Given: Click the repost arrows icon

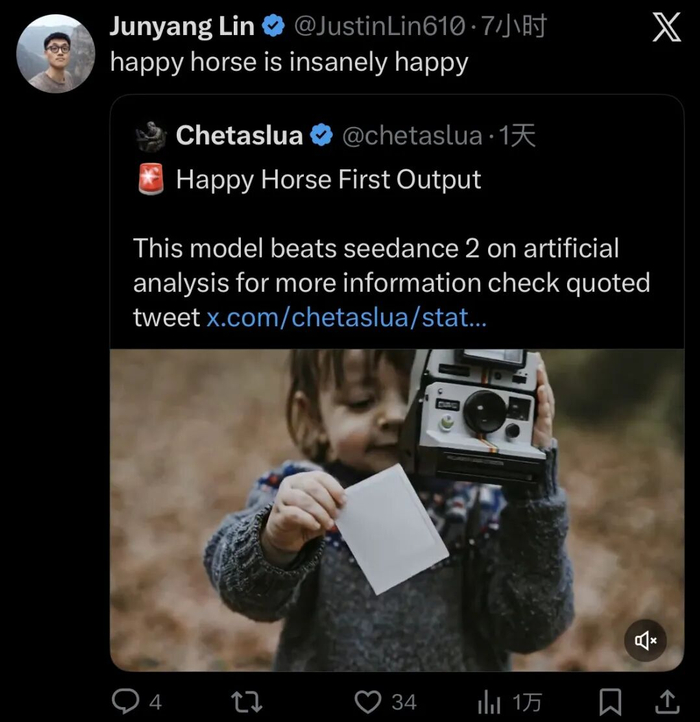Looking at the screenshot, I should point(246,701).
